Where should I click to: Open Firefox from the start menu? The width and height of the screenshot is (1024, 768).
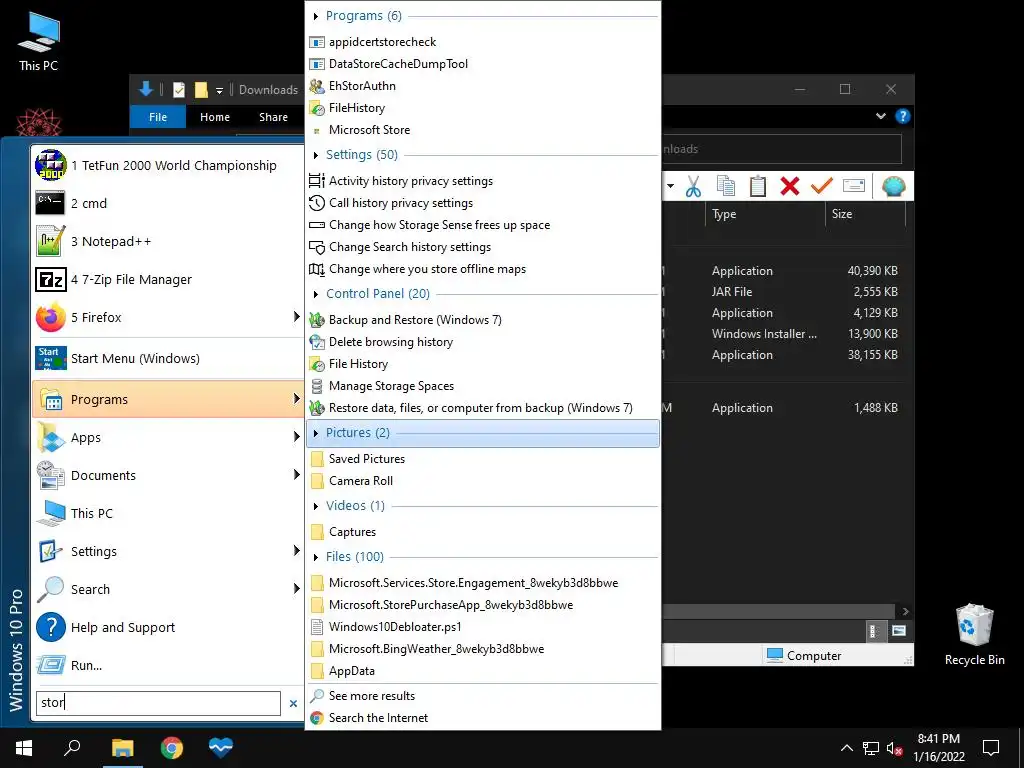tap(167, 317)
